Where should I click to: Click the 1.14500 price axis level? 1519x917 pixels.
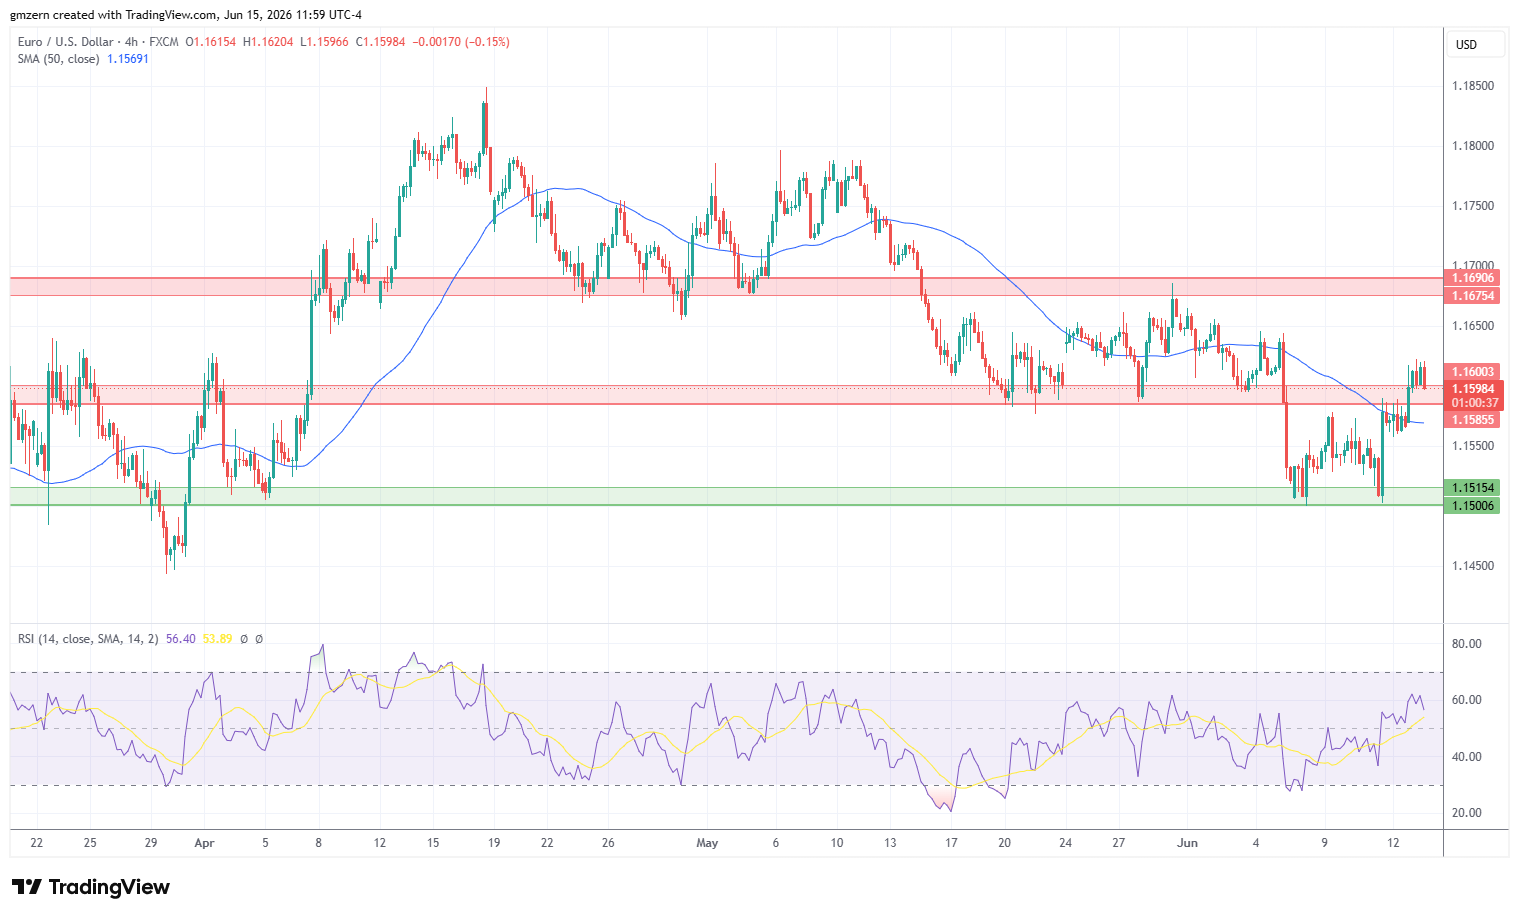(1473, 566)
